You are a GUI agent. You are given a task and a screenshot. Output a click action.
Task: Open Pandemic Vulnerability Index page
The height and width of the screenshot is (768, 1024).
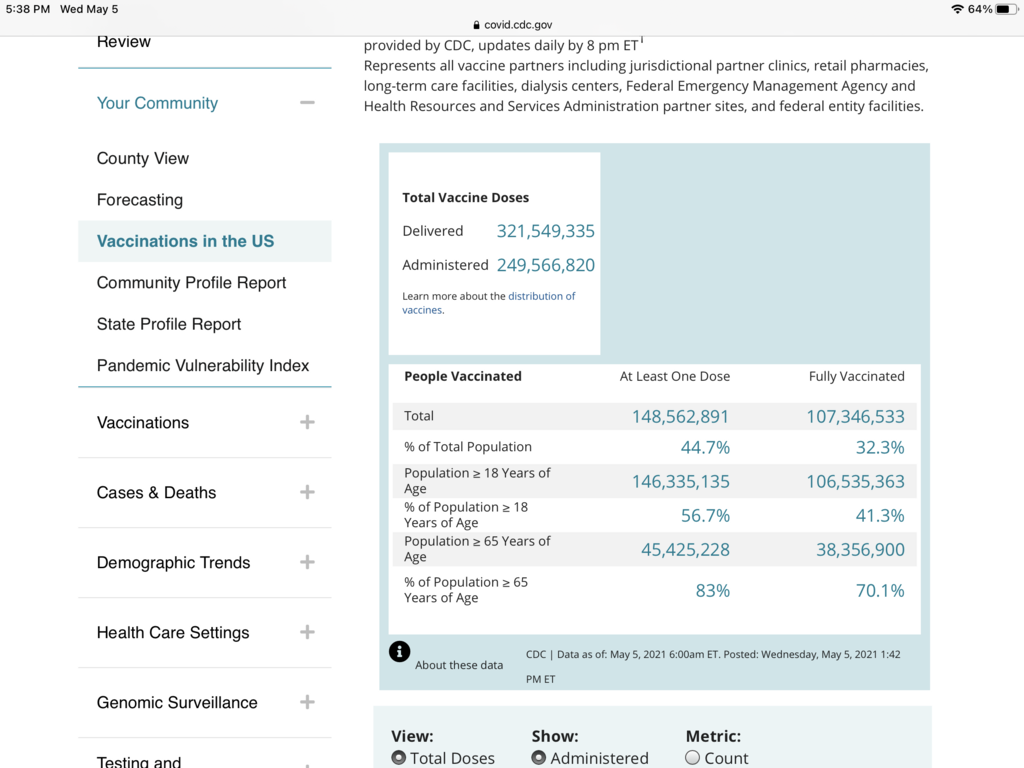coord(203,366)
